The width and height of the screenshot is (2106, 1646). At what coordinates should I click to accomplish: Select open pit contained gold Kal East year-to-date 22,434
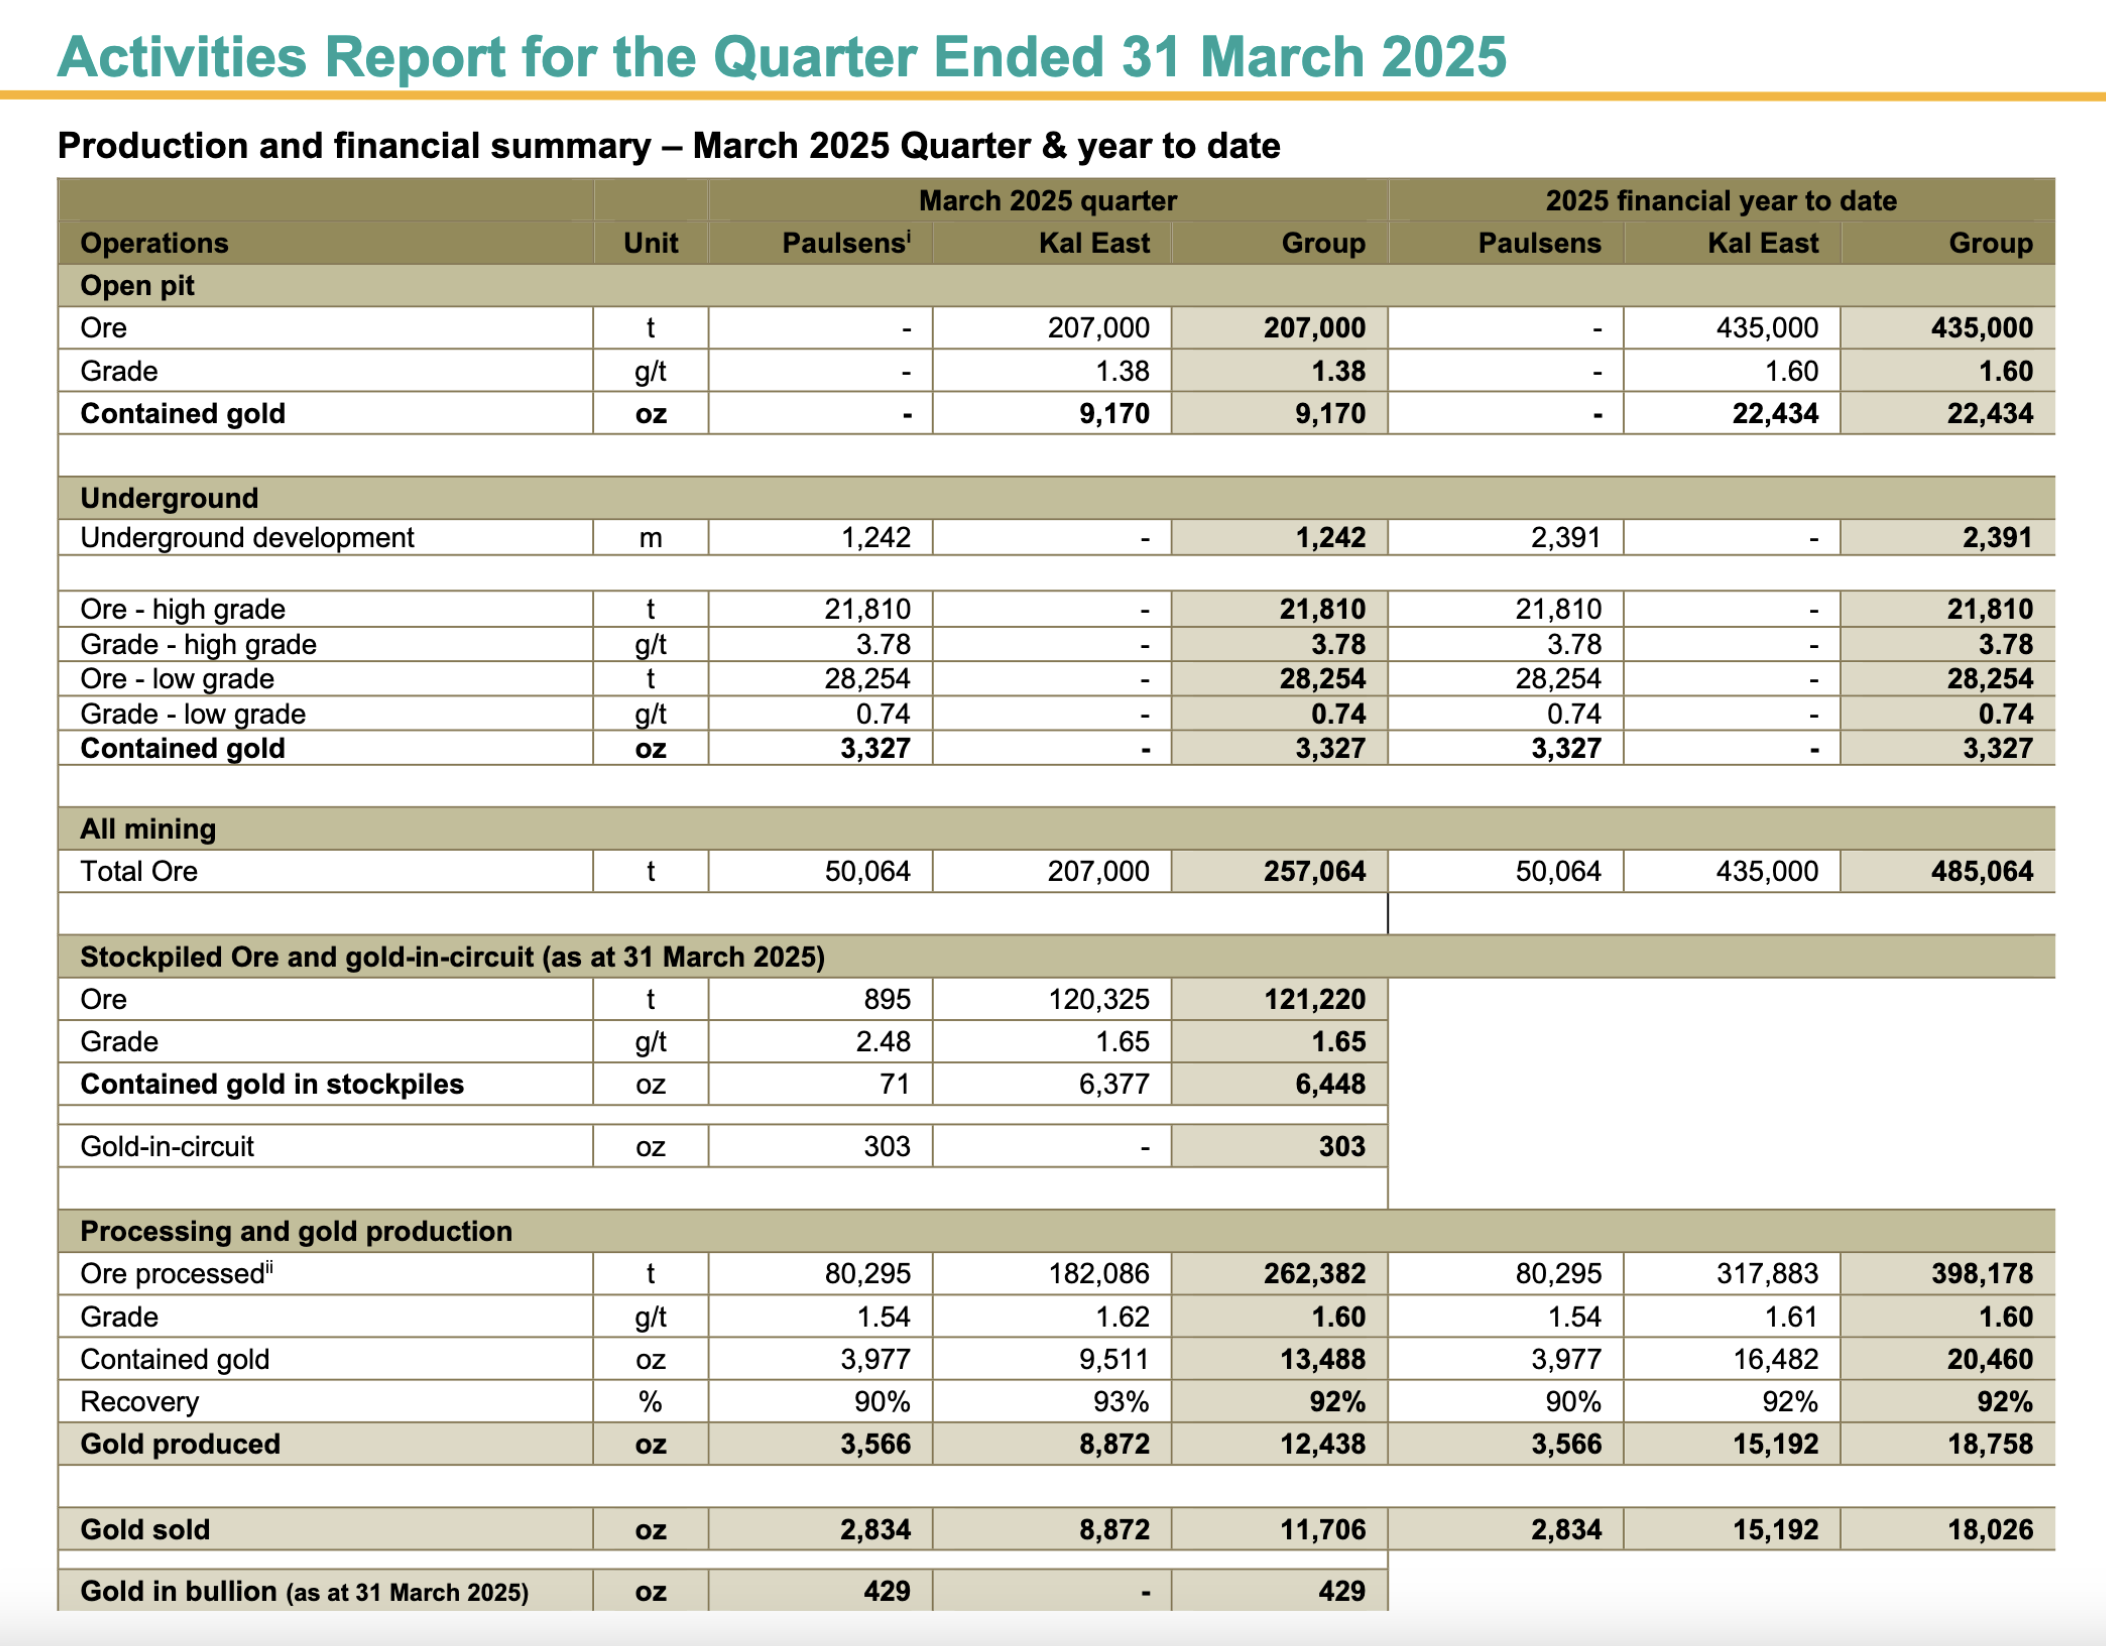point(1775,414)
